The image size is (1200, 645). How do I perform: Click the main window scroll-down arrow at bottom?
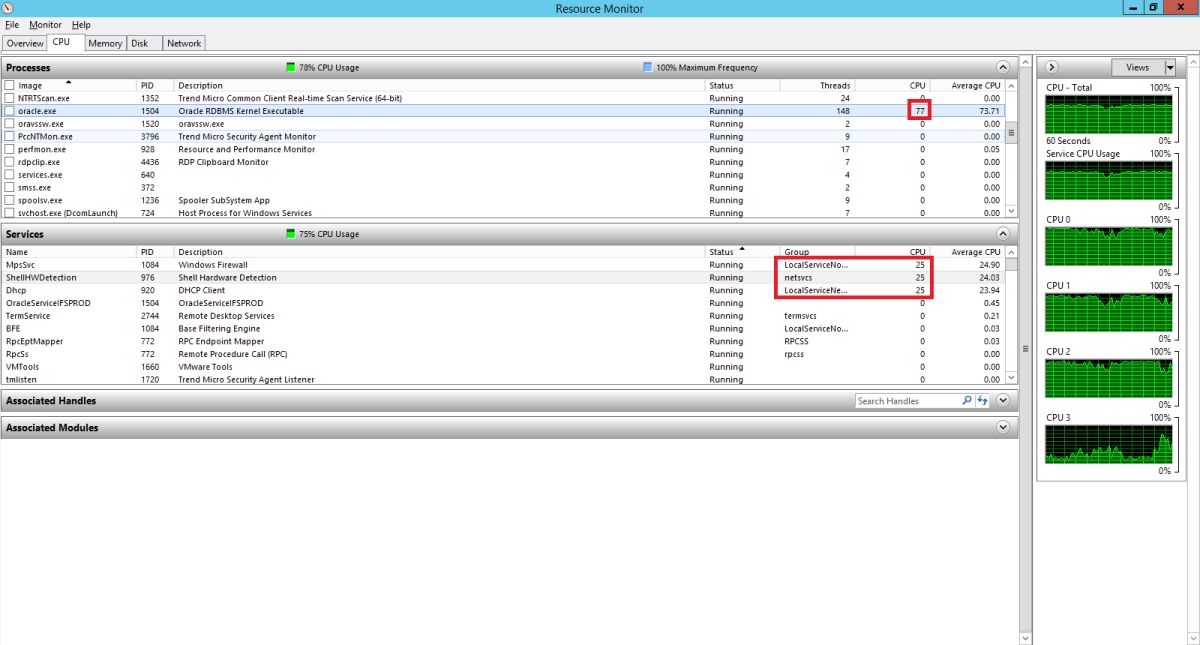coord(1025,638)
